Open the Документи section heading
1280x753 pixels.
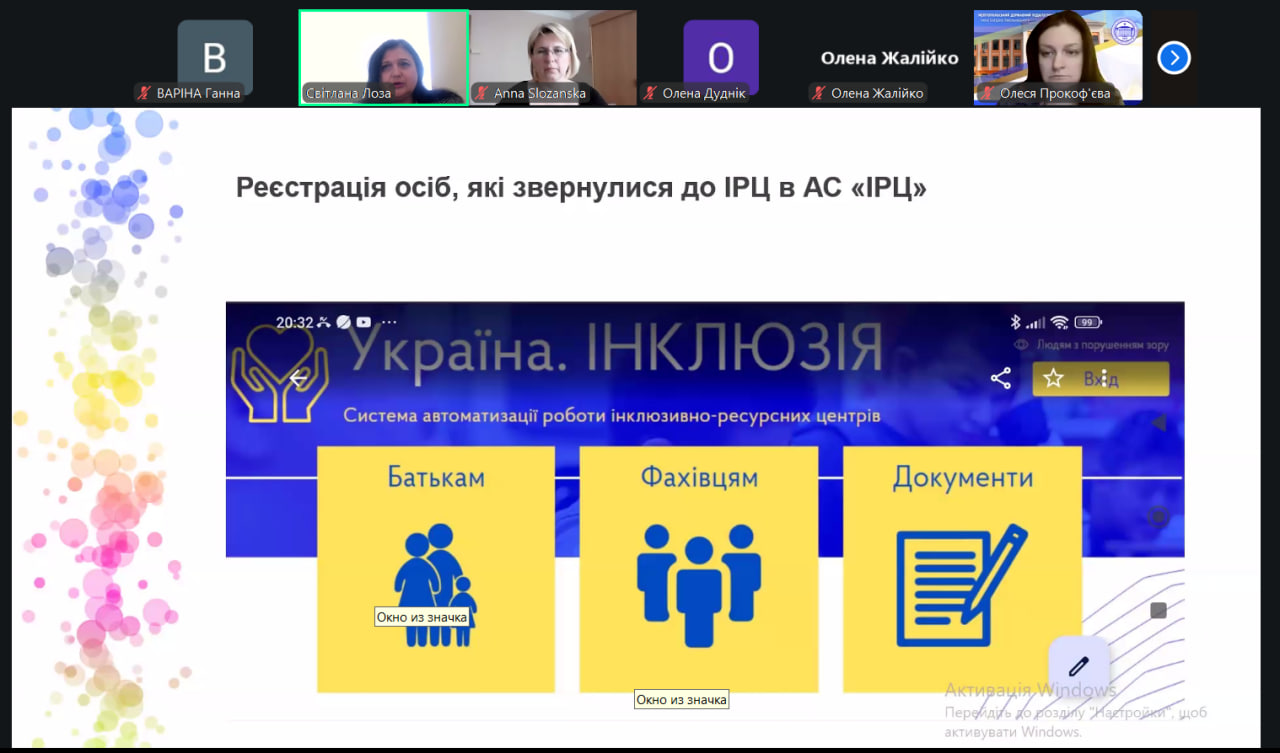coord(961,477)
